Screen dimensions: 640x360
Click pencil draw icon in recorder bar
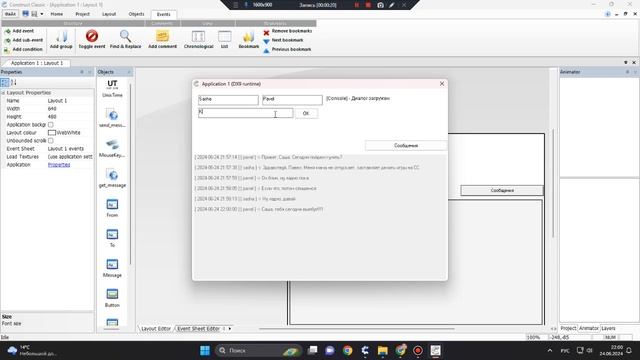391,5
